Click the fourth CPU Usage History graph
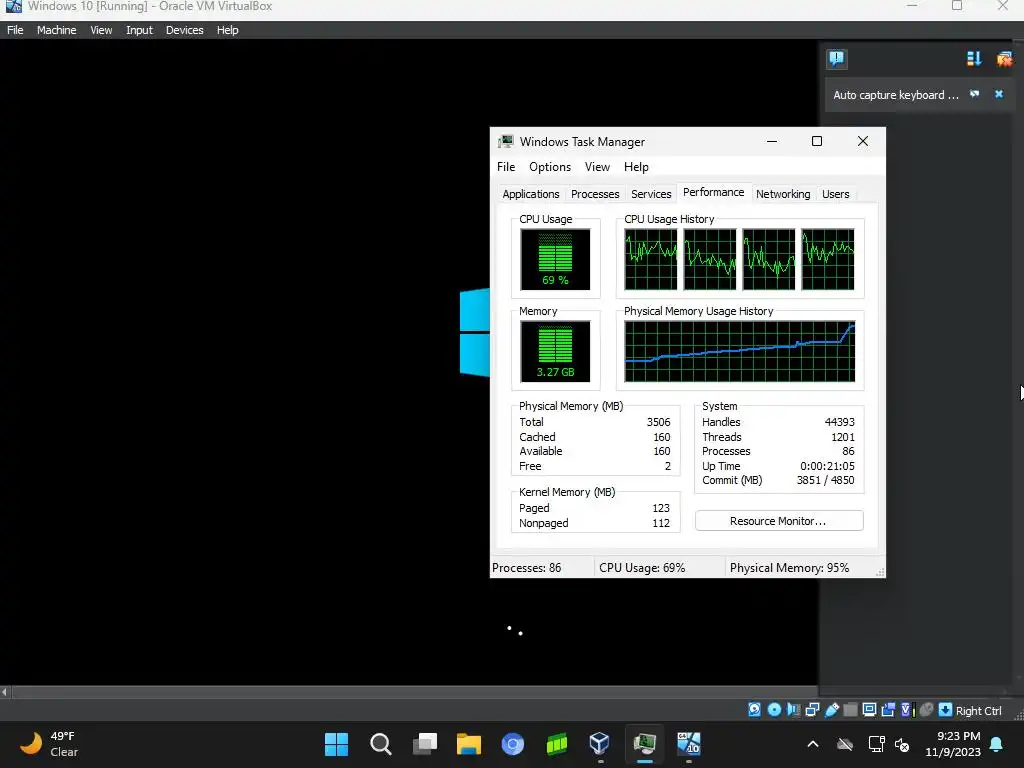This screenshot has width=1024, height=768. click(x=827, y=259)
